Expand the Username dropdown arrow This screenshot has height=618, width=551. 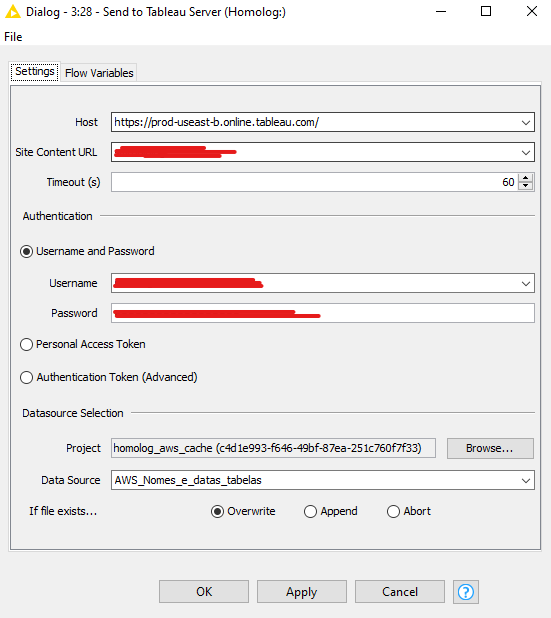click(526, 283)
